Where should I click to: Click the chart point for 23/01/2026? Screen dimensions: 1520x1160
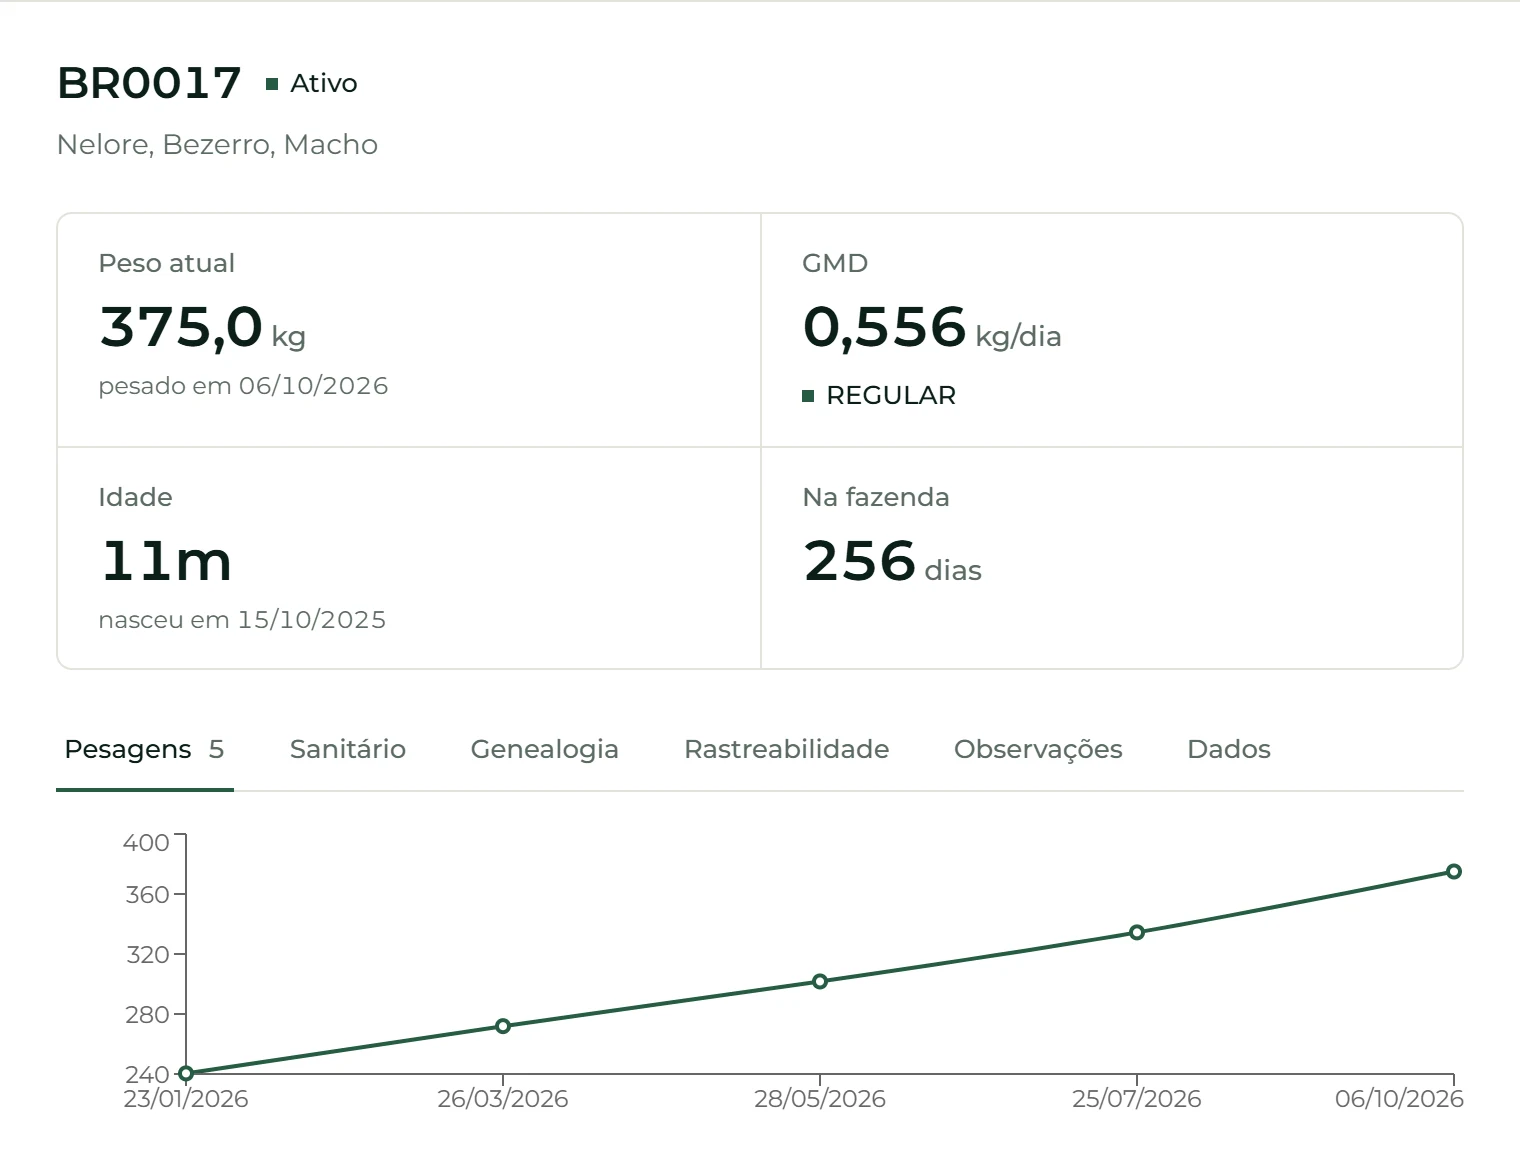tap(186, 1073)
